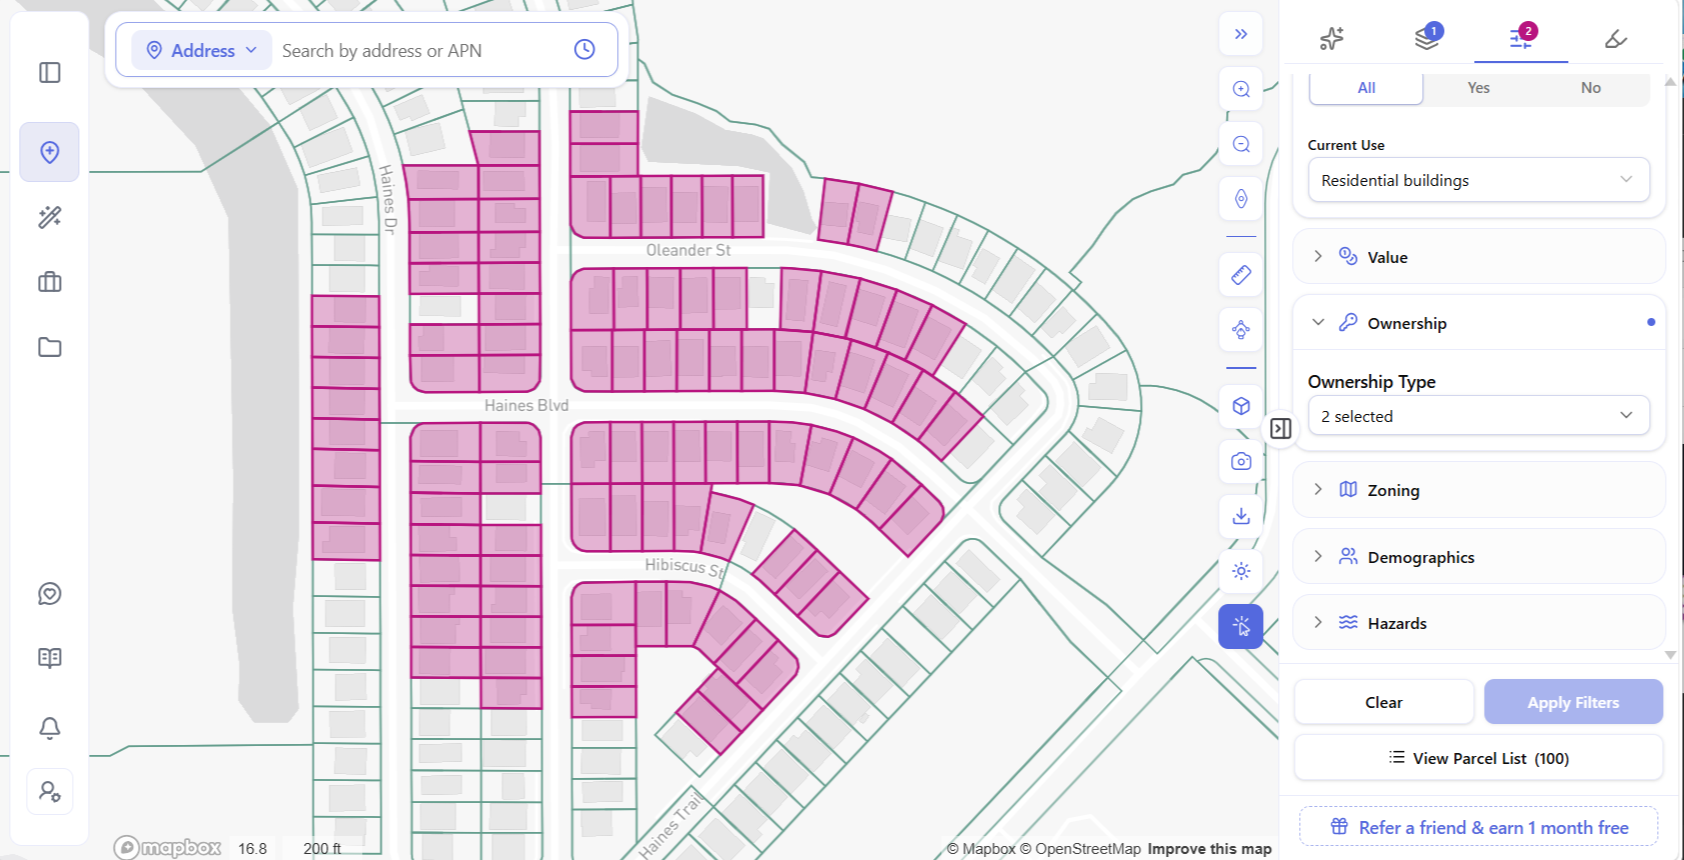Screen dimensions: 1684x860
Task: Select the Yes option
Action: pyautogui.click(x=1479, y=88)
